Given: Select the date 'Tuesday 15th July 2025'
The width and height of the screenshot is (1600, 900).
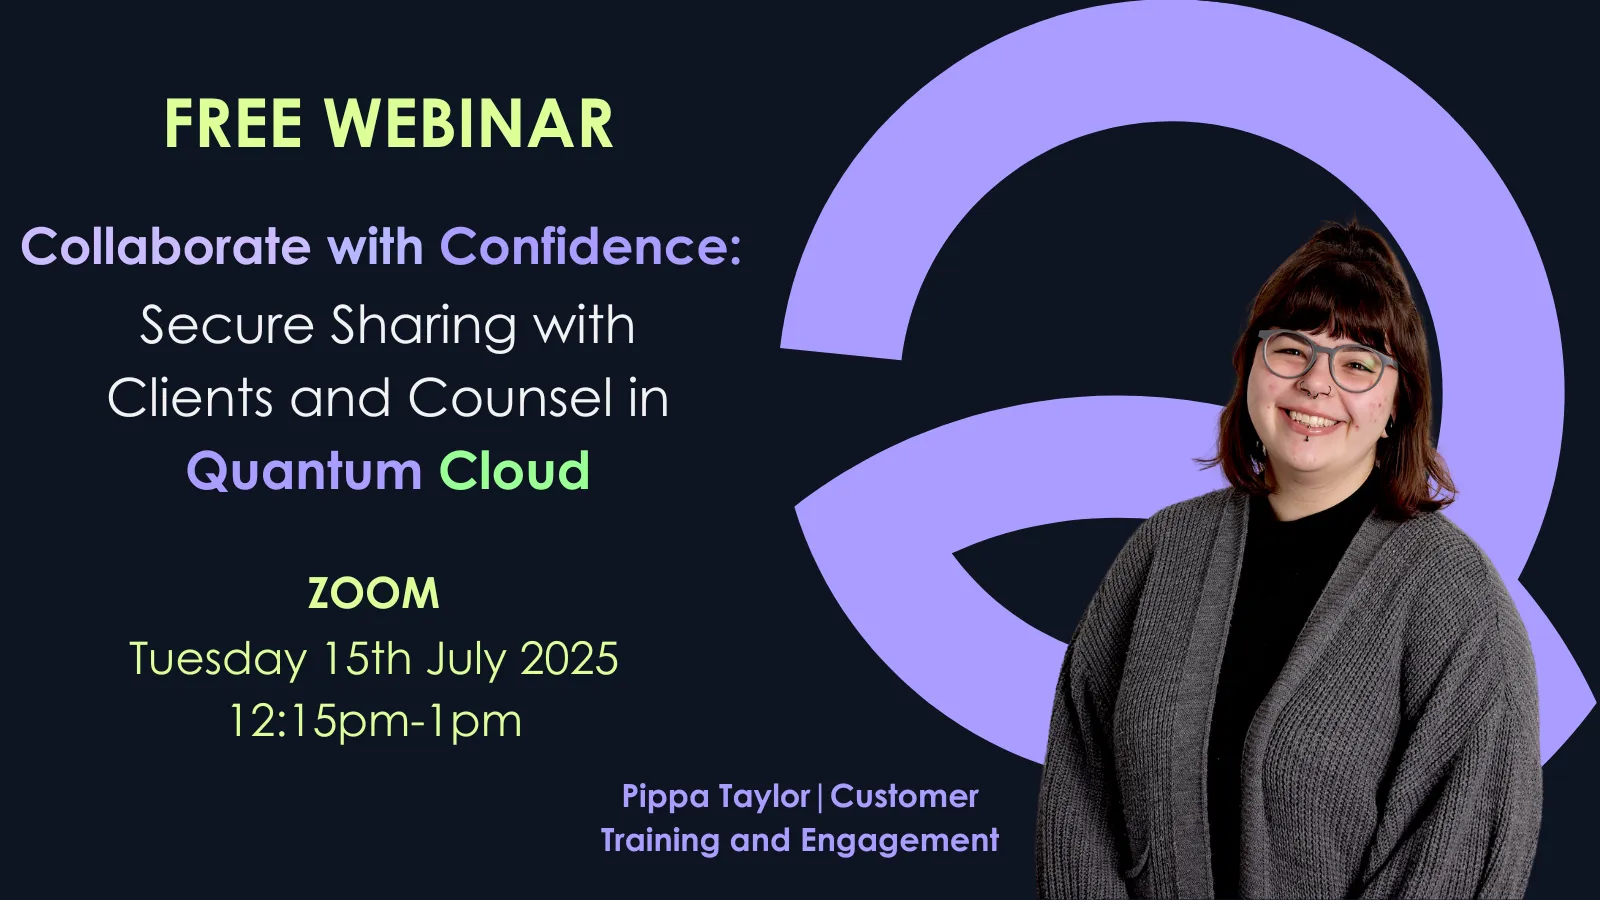Looking at the screenshot, I should coord(374,658).
